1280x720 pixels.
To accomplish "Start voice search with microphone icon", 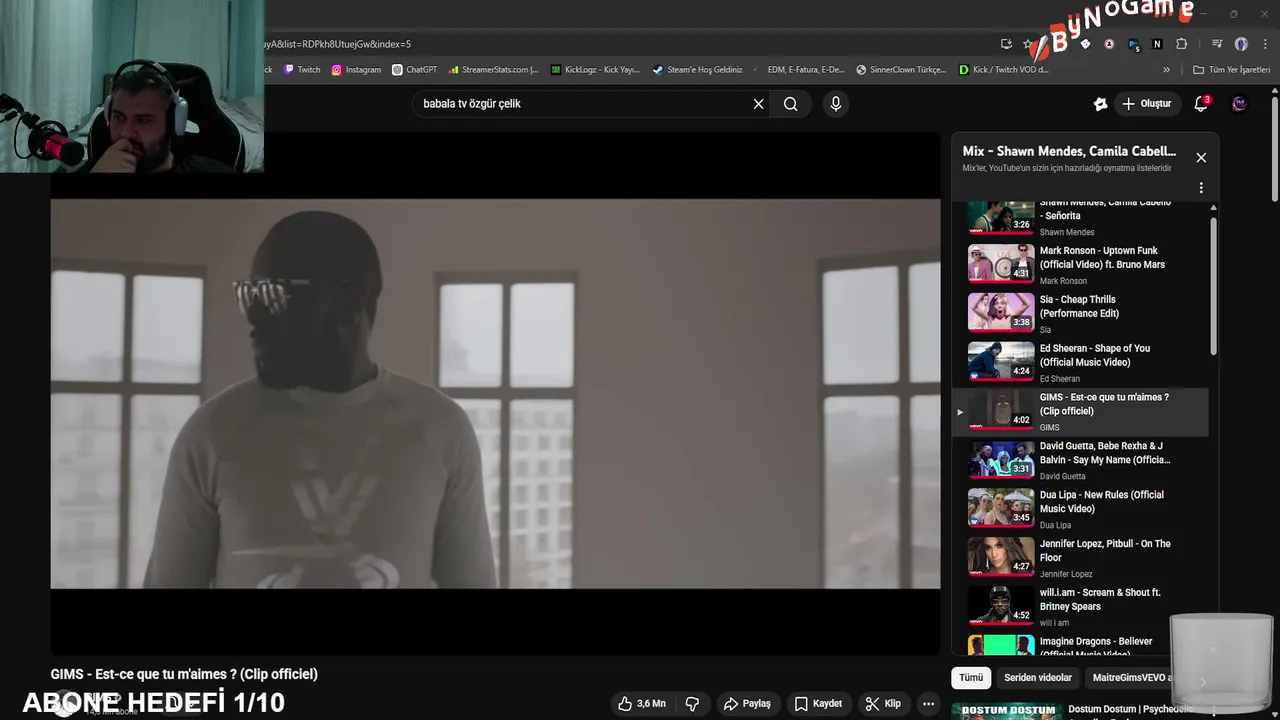I will point(836,104).
